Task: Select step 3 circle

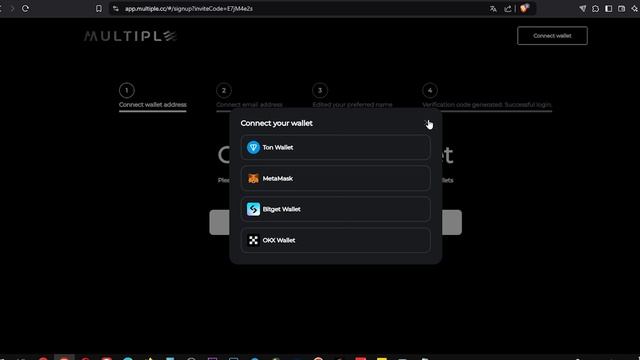Action: (x=320, y=90)
